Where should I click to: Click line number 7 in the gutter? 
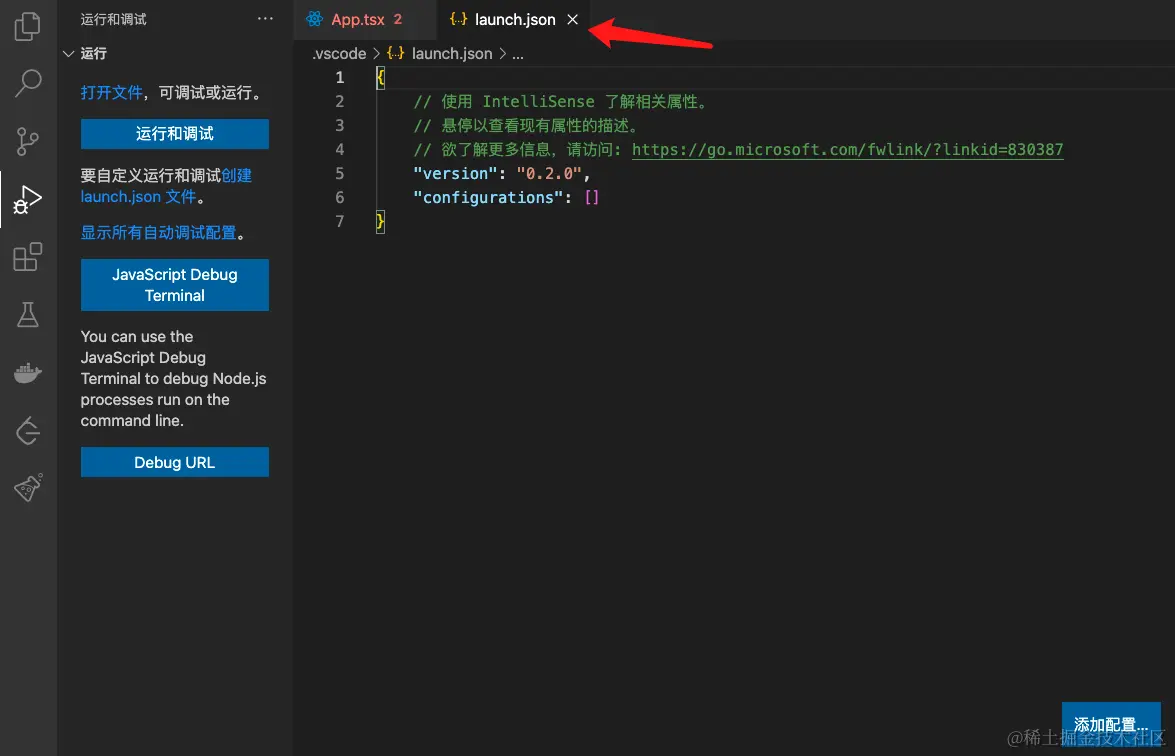click(x=339, y=221)
